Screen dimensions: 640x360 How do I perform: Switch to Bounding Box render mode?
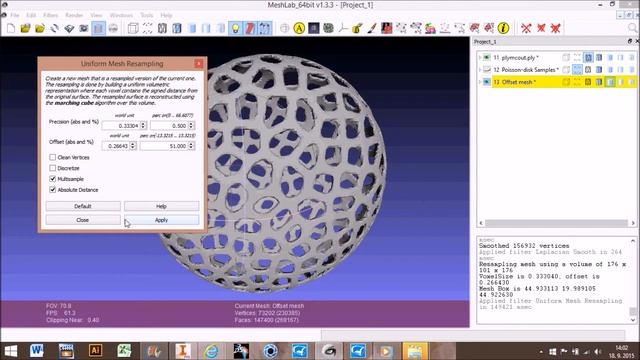coord(133,28)
